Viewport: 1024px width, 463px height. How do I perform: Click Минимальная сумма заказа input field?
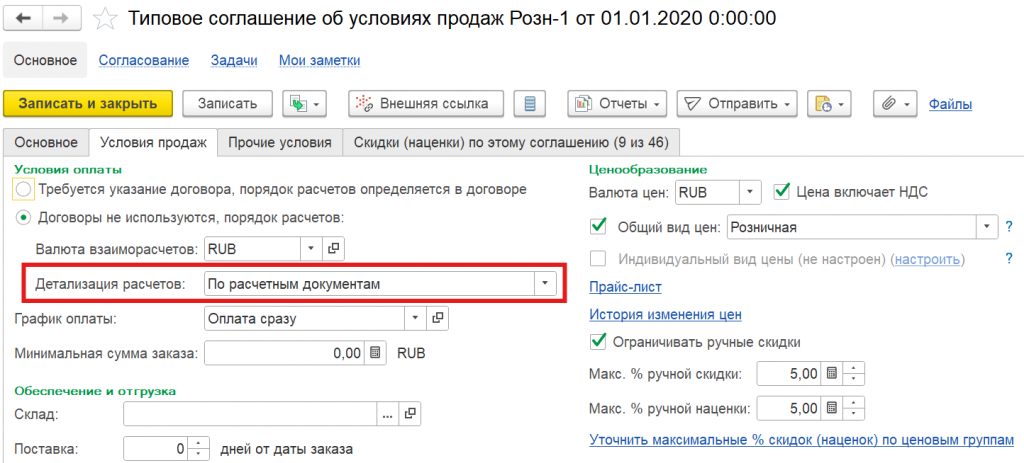pos(284,353)
